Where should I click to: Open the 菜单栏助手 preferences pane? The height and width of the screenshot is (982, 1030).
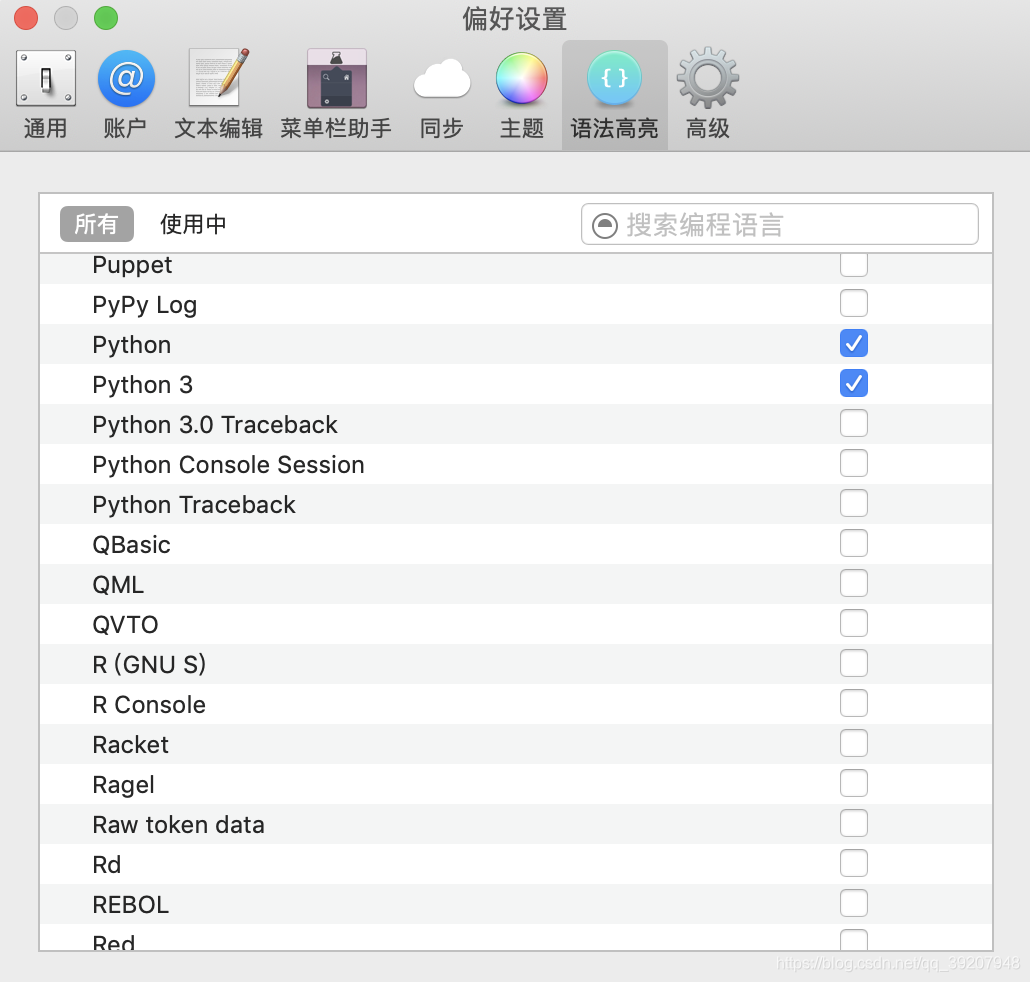click(335, 90)
